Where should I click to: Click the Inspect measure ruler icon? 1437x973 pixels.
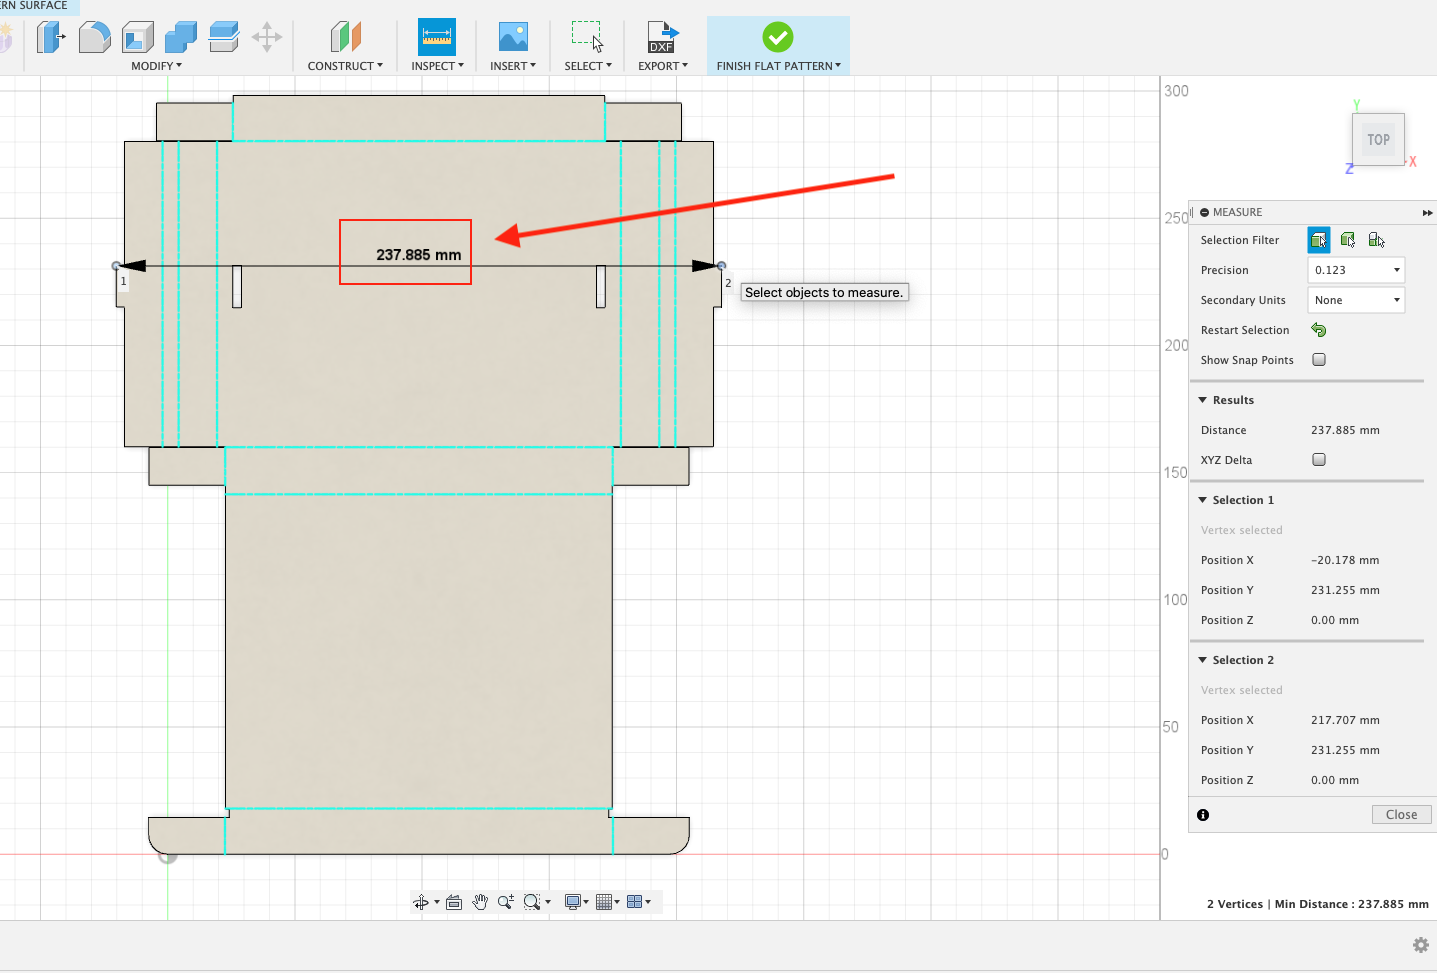pyautogui.click(x=437, y=37)
